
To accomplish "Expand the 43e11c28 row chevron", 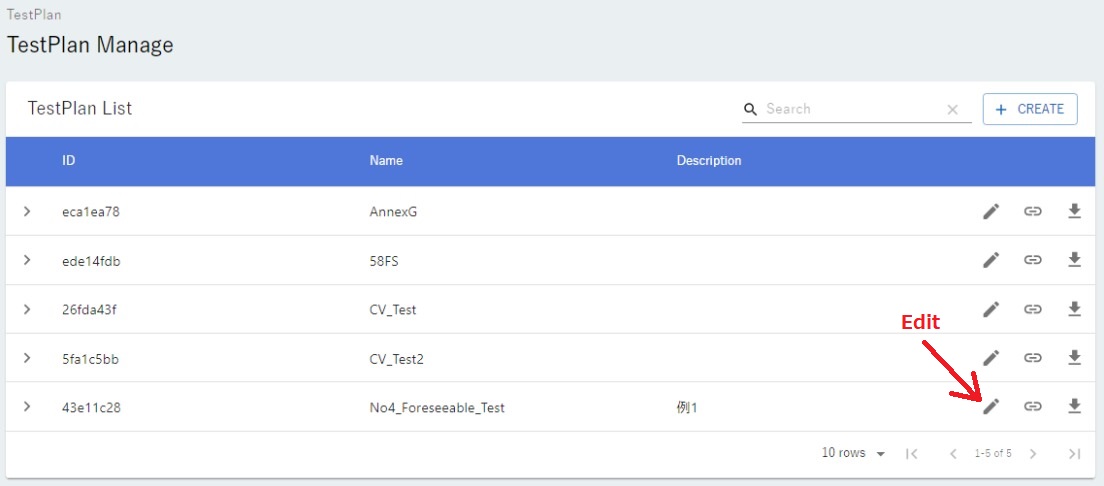I will 27,406.
